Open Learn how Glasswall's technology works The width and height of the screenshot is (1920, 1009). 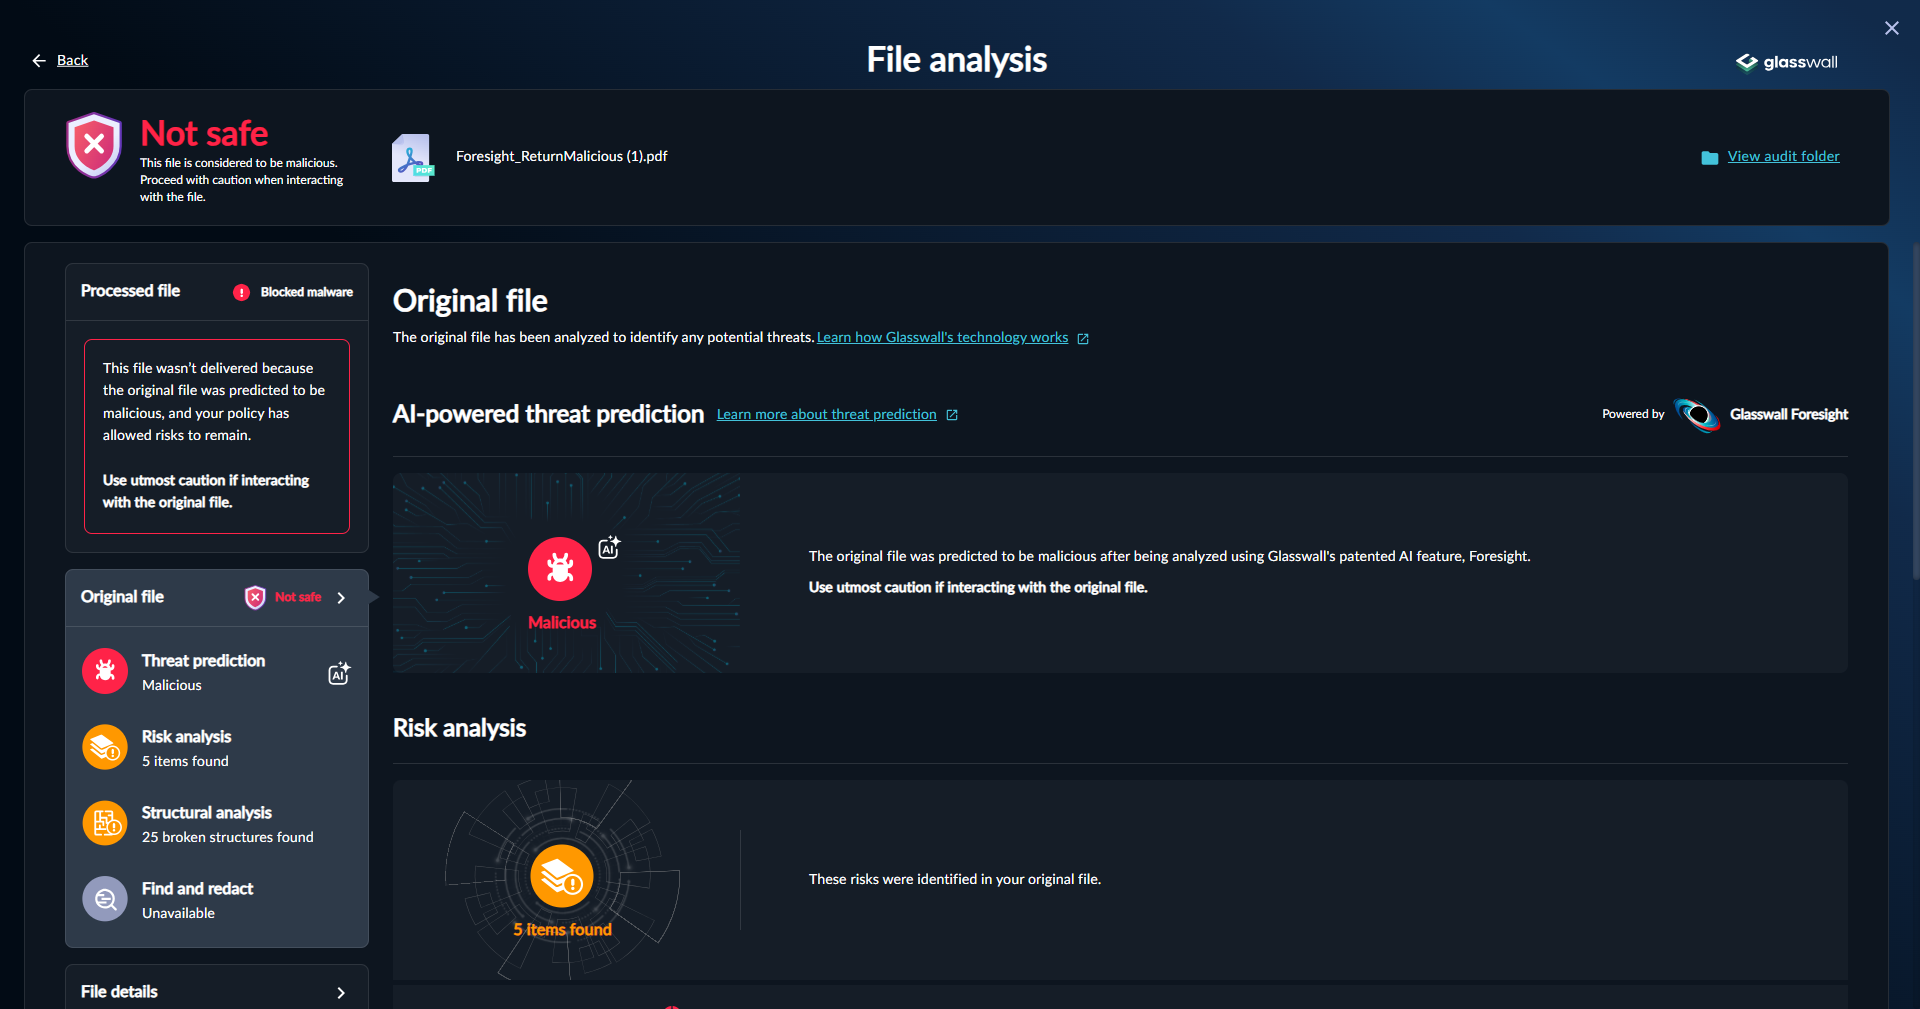943,337
